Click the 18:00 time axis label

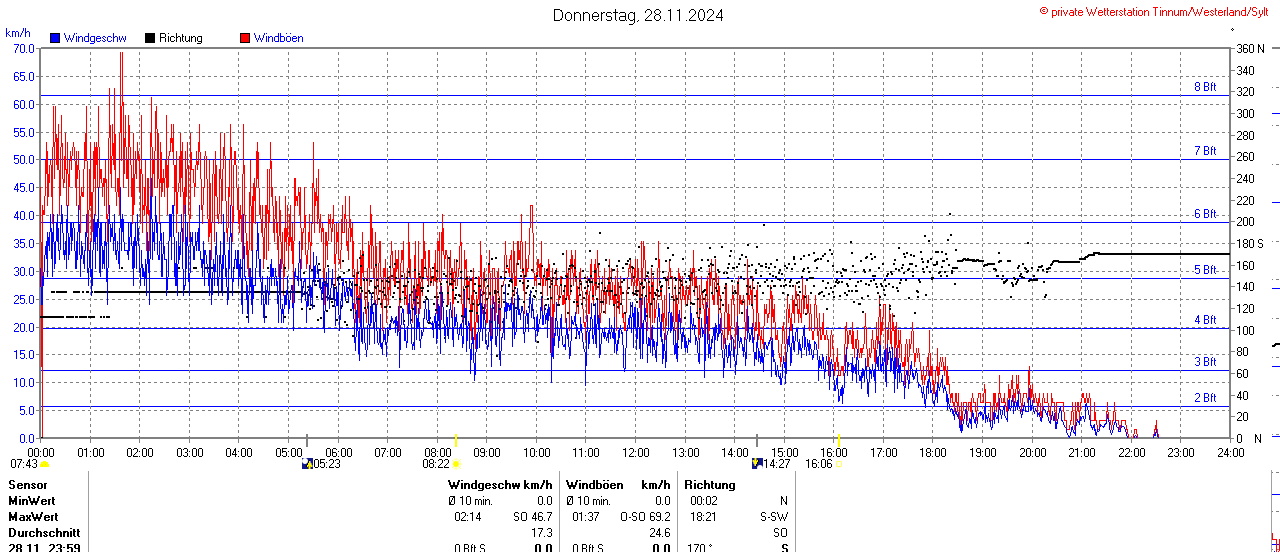[933, 453]
